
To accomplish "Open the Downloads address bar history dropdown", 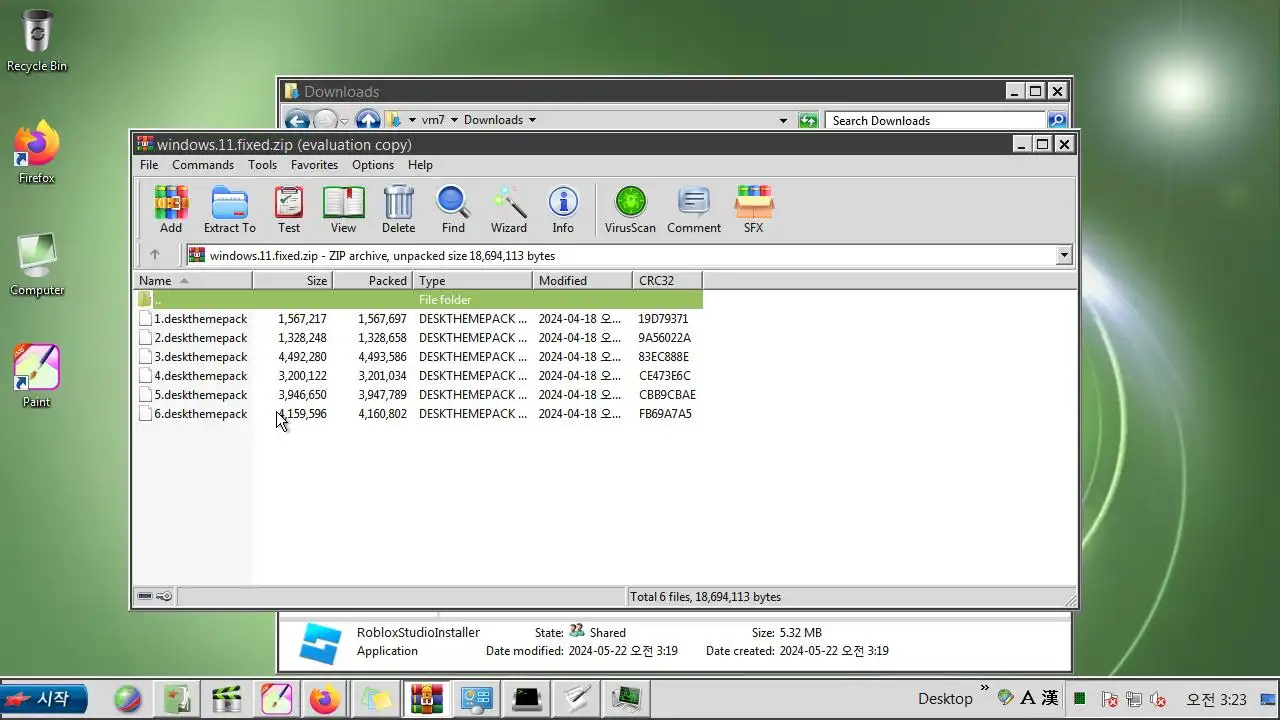I will (x=783, y=120).
